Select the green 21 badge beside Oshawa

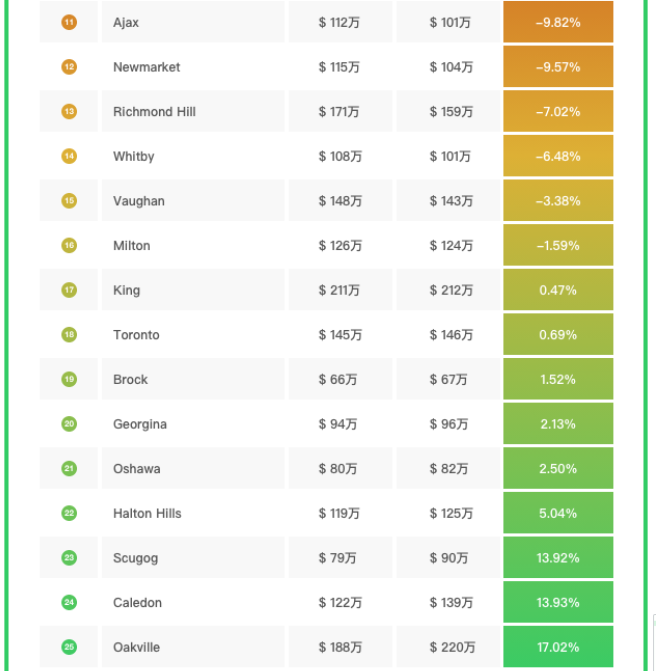tap(69, 469)
